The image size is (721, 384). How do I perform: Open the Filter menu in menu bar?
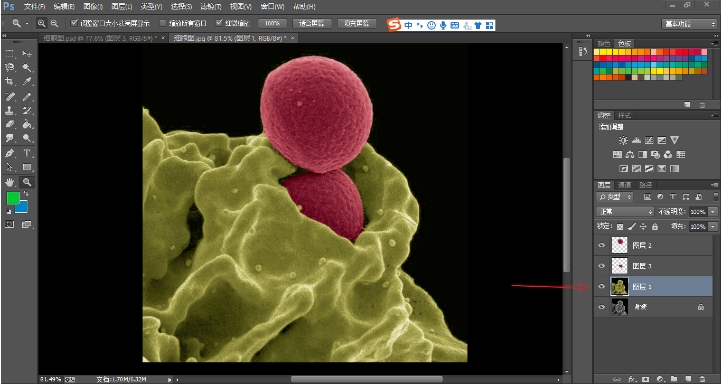211,7
